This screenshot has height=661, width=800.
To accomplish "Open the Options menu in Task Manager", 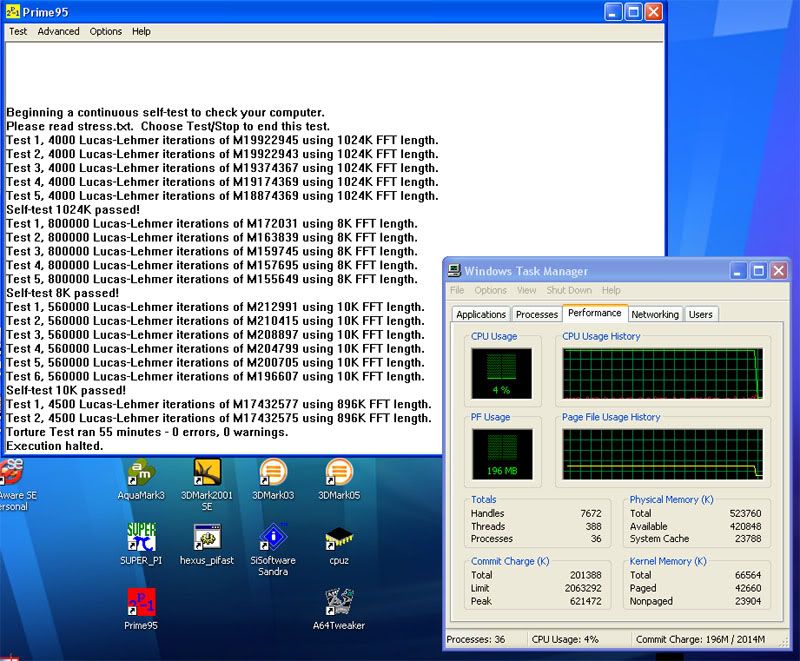I will (x=490, y=290).
